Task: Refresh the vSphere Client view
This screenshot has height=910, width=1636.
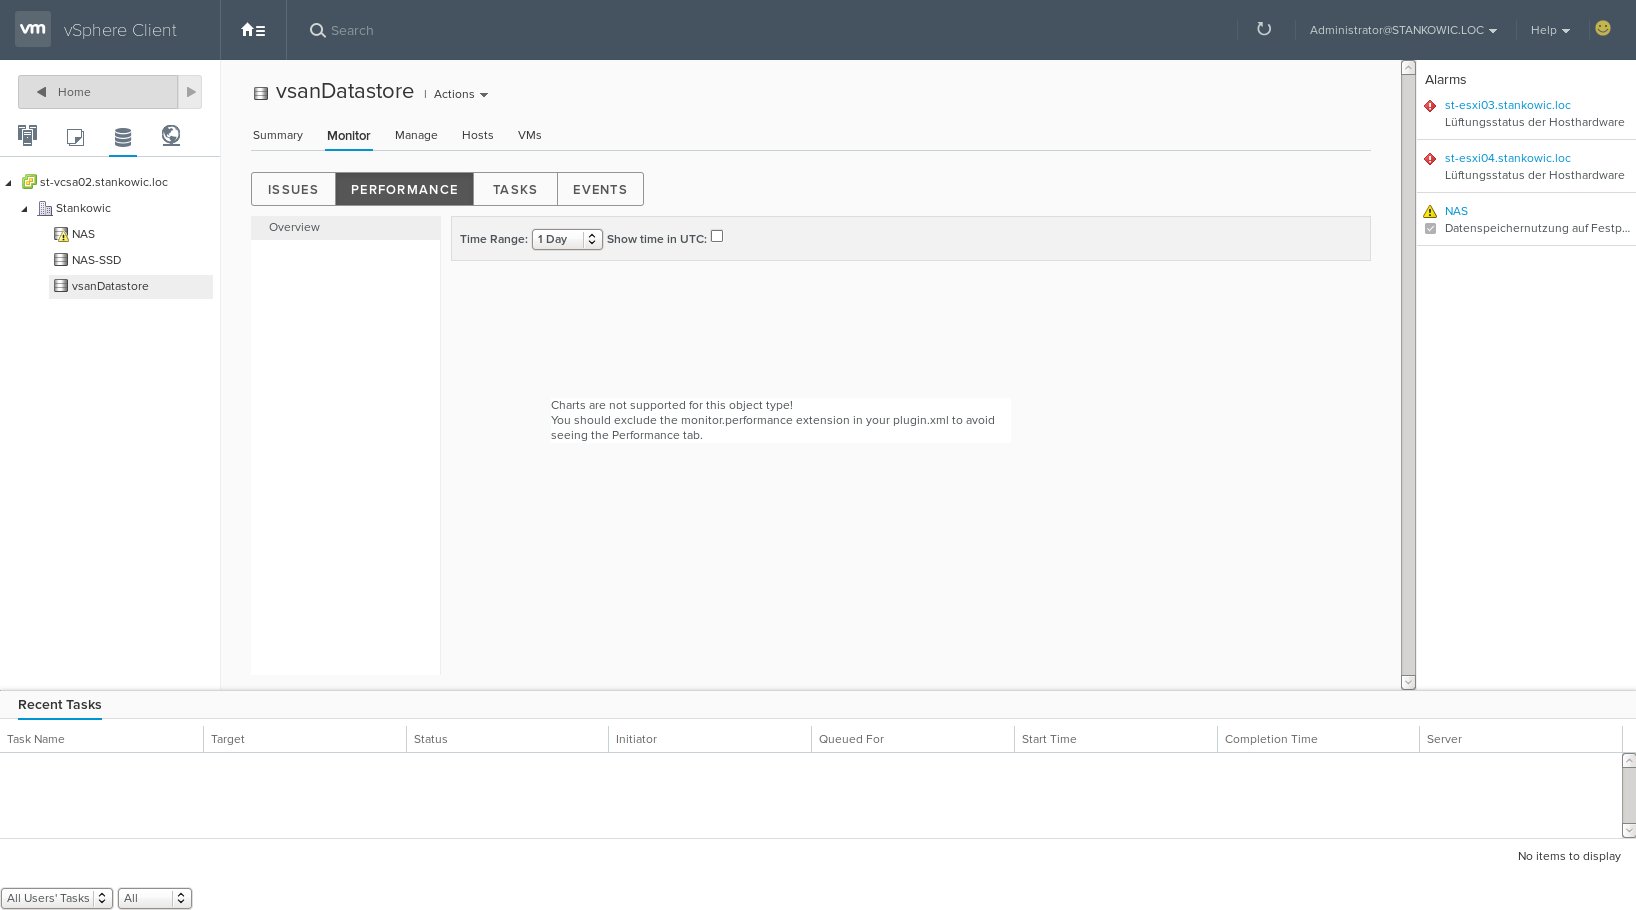Action: click(1264, 29)
